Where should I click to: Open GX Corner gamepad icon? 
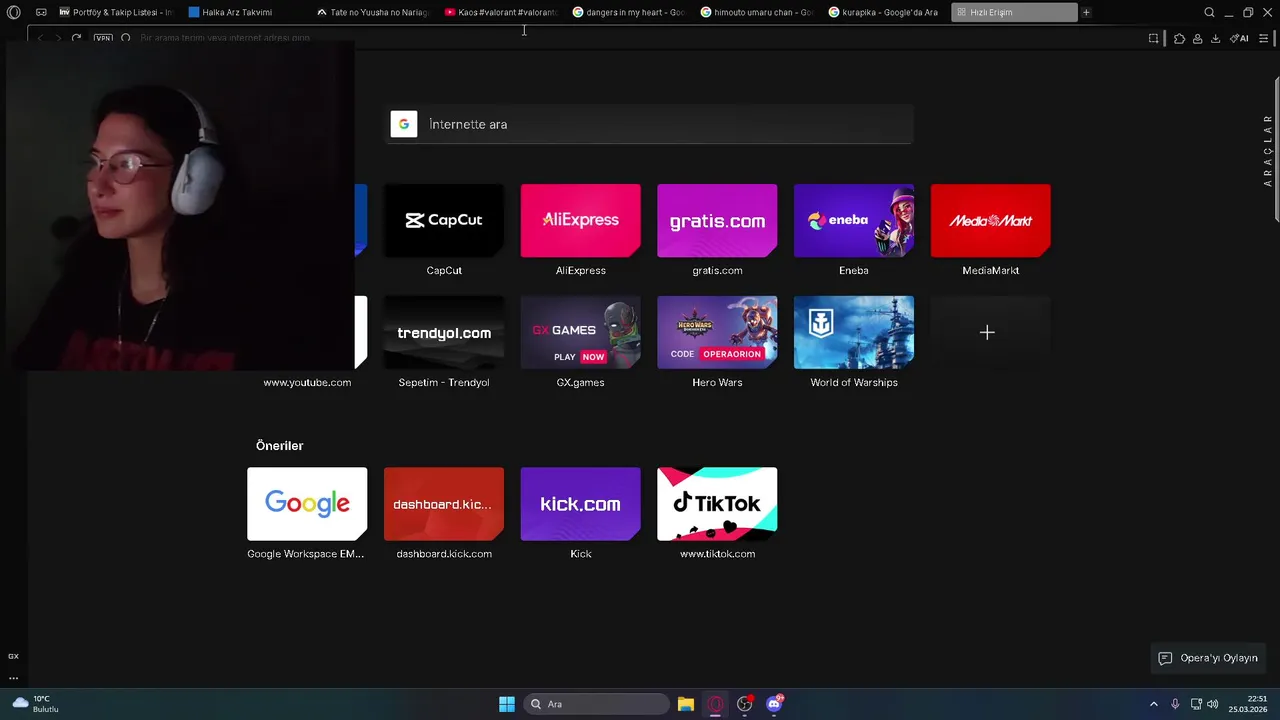coord(41,12)
